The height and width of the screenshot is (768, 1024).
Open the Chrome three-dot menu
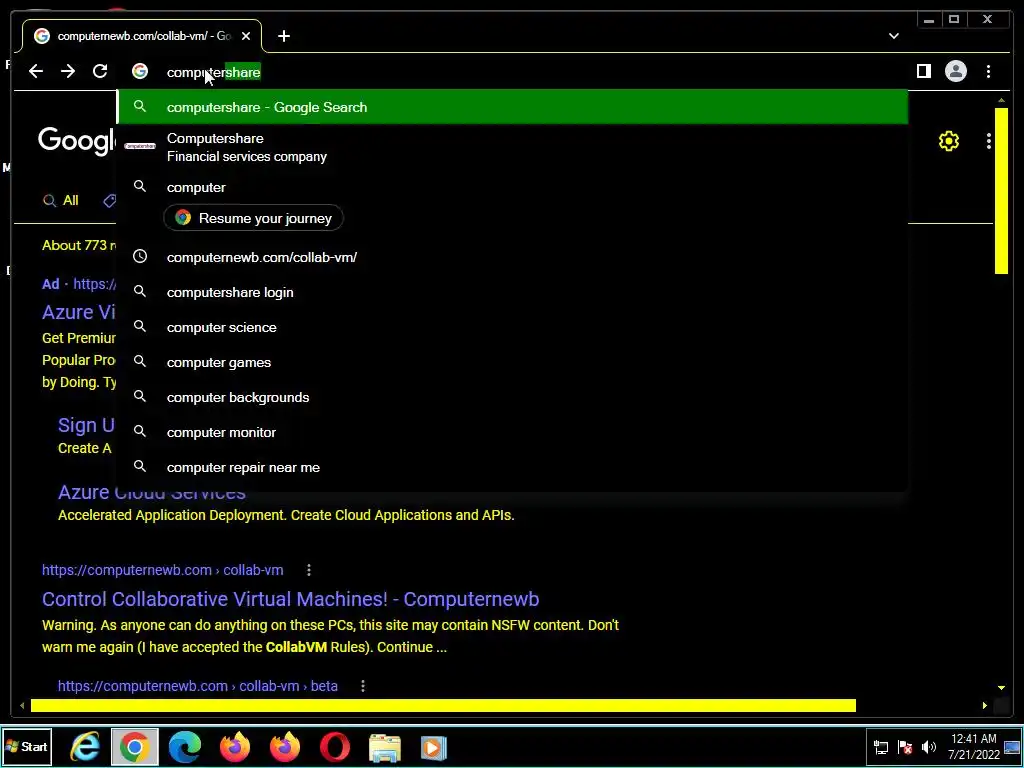(988, 71)
